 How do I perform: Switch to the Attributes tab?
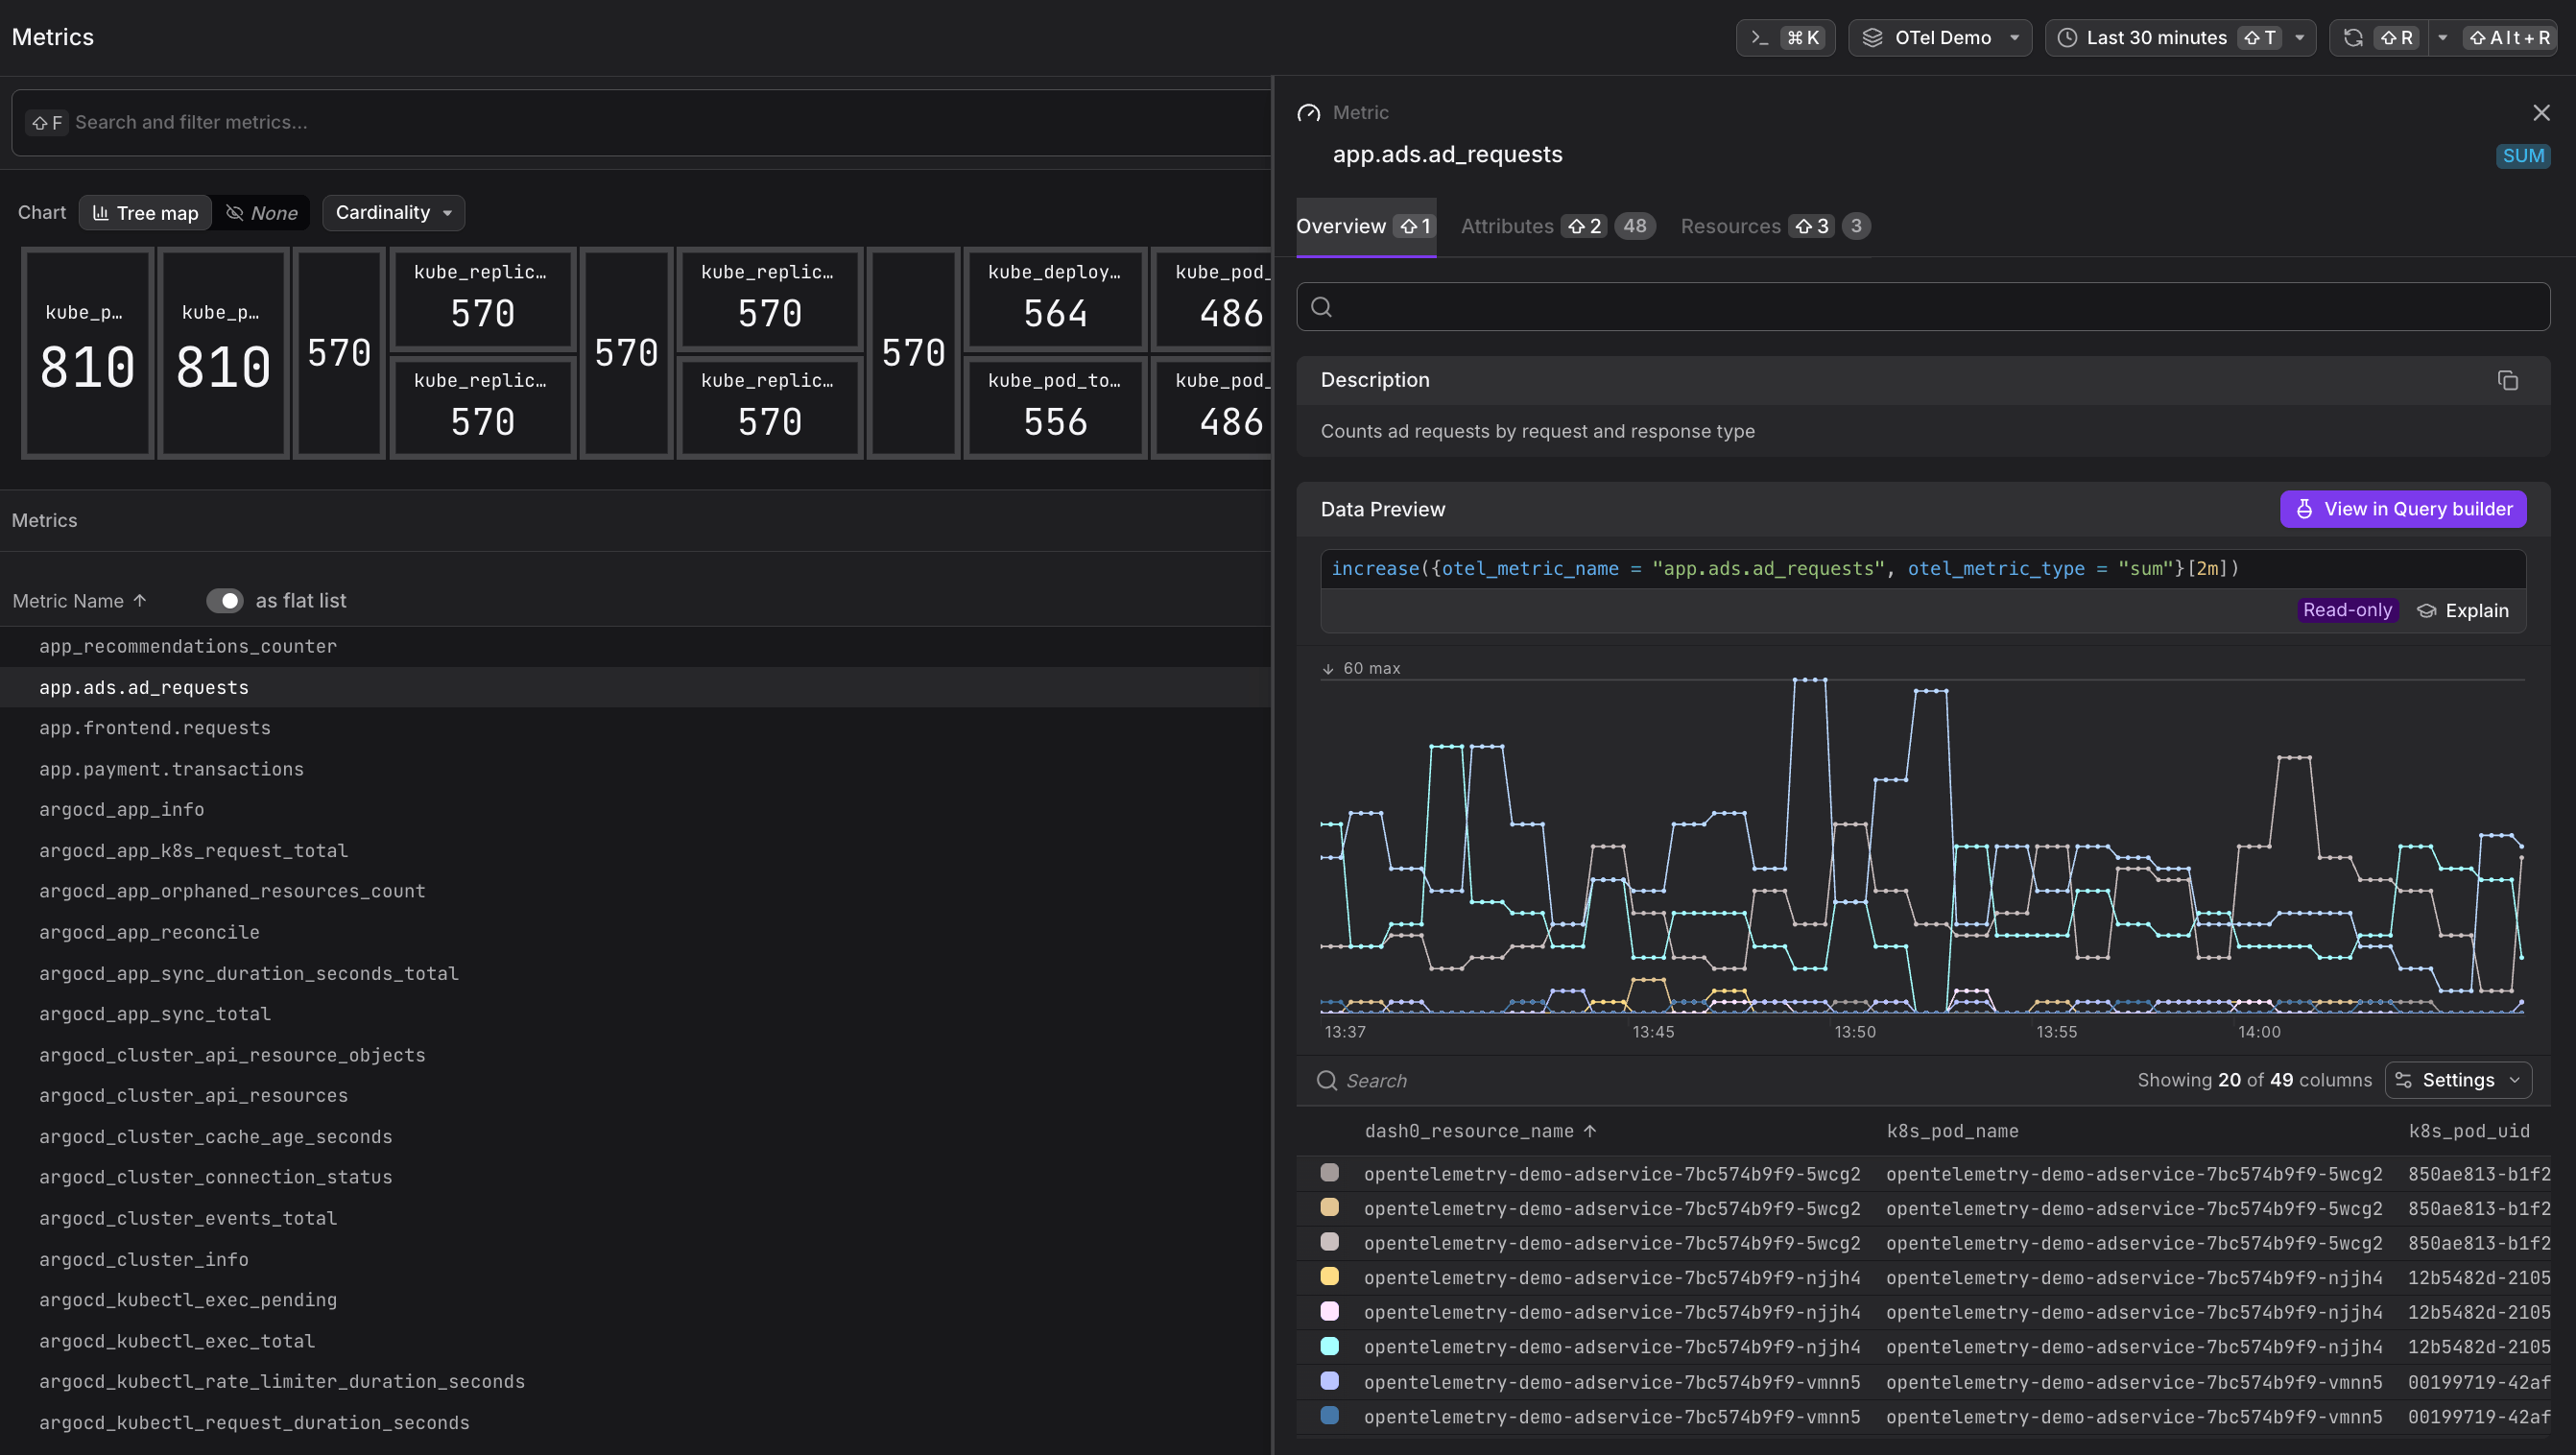[x=1508, y=226]
